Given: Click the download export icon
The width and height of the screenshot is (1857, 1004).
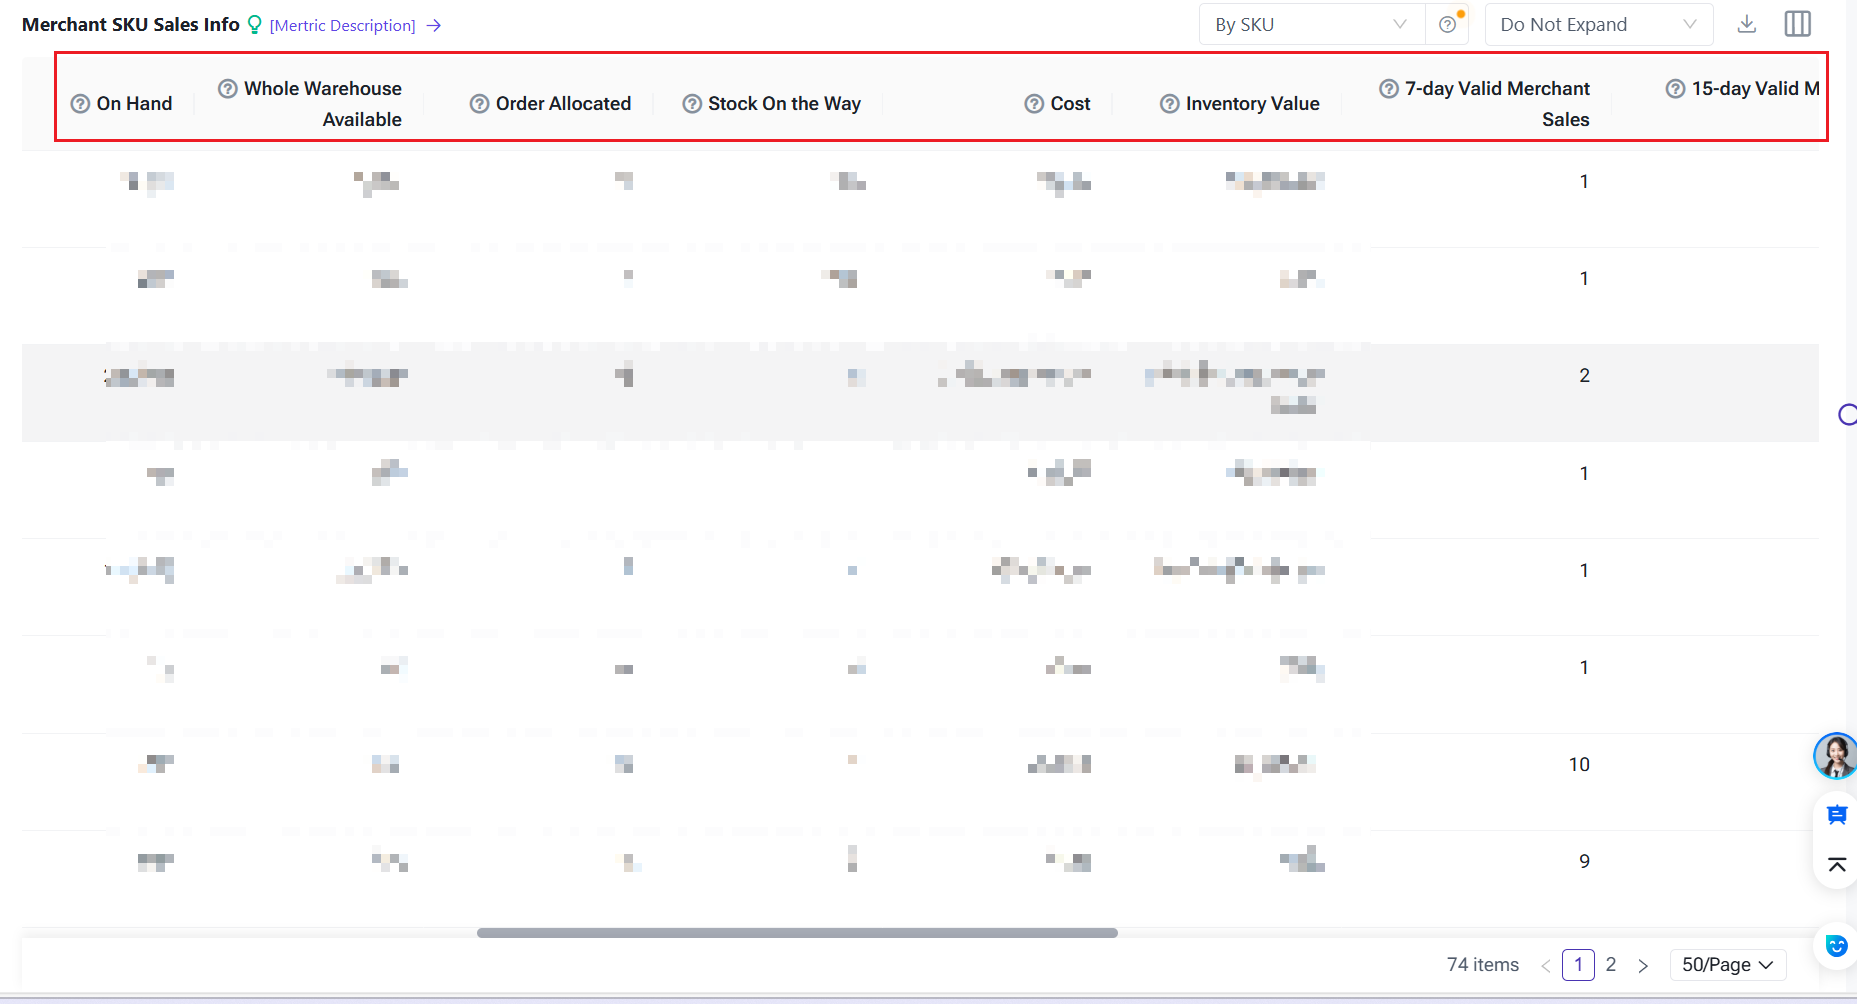Looking at the screenshot, I should 1747,24.
